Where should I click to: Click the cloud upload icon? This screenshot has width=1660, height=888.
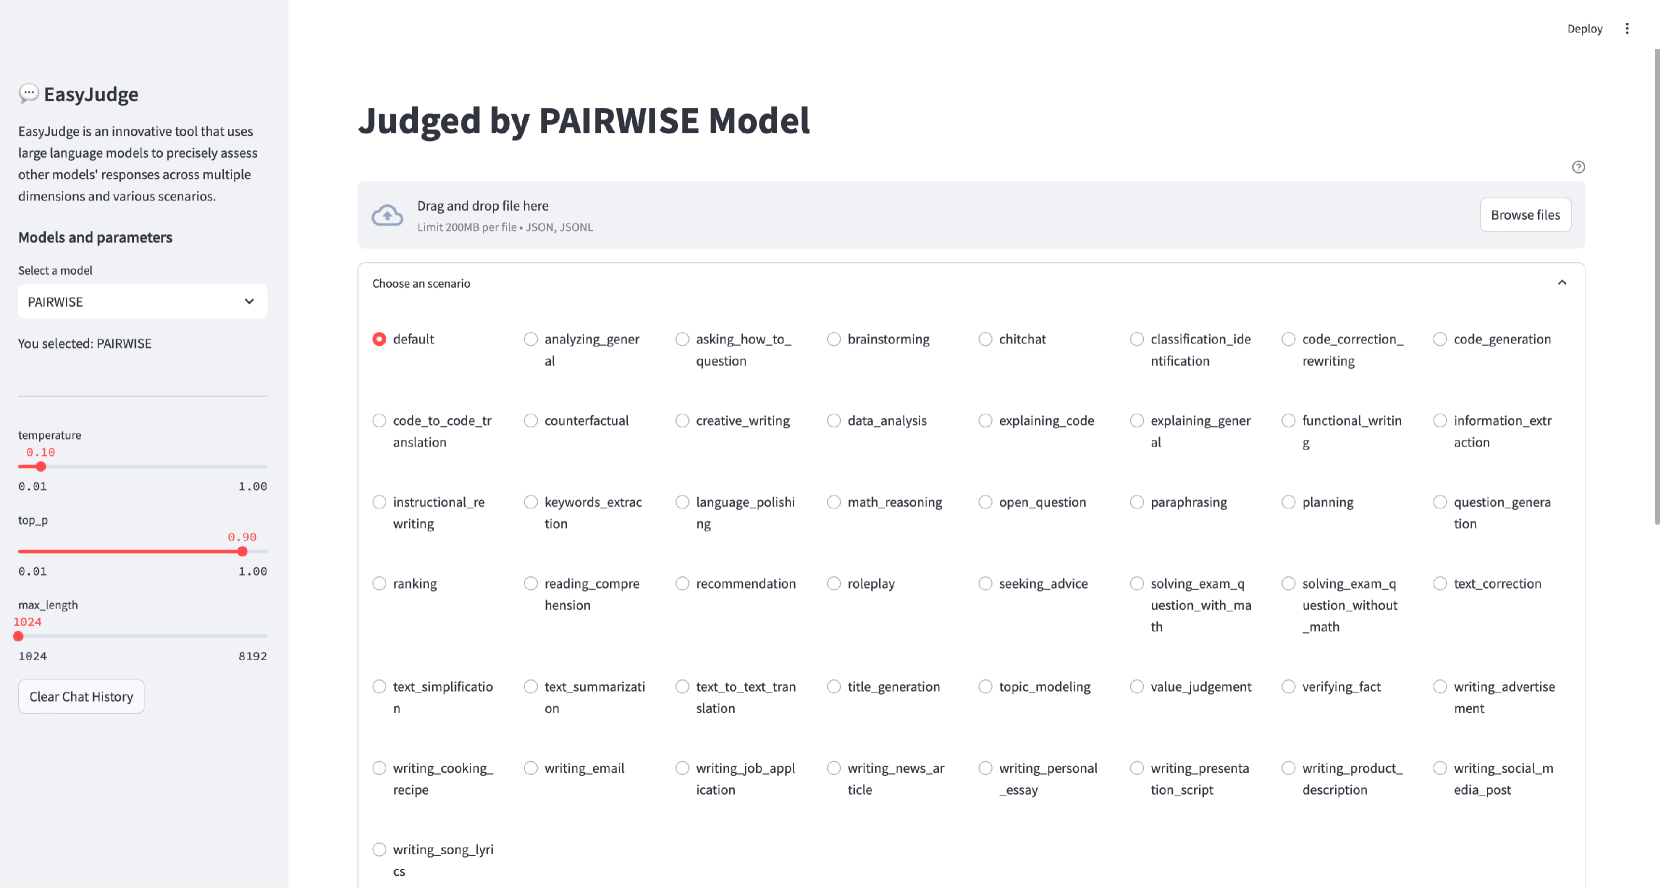pos(387,215)
